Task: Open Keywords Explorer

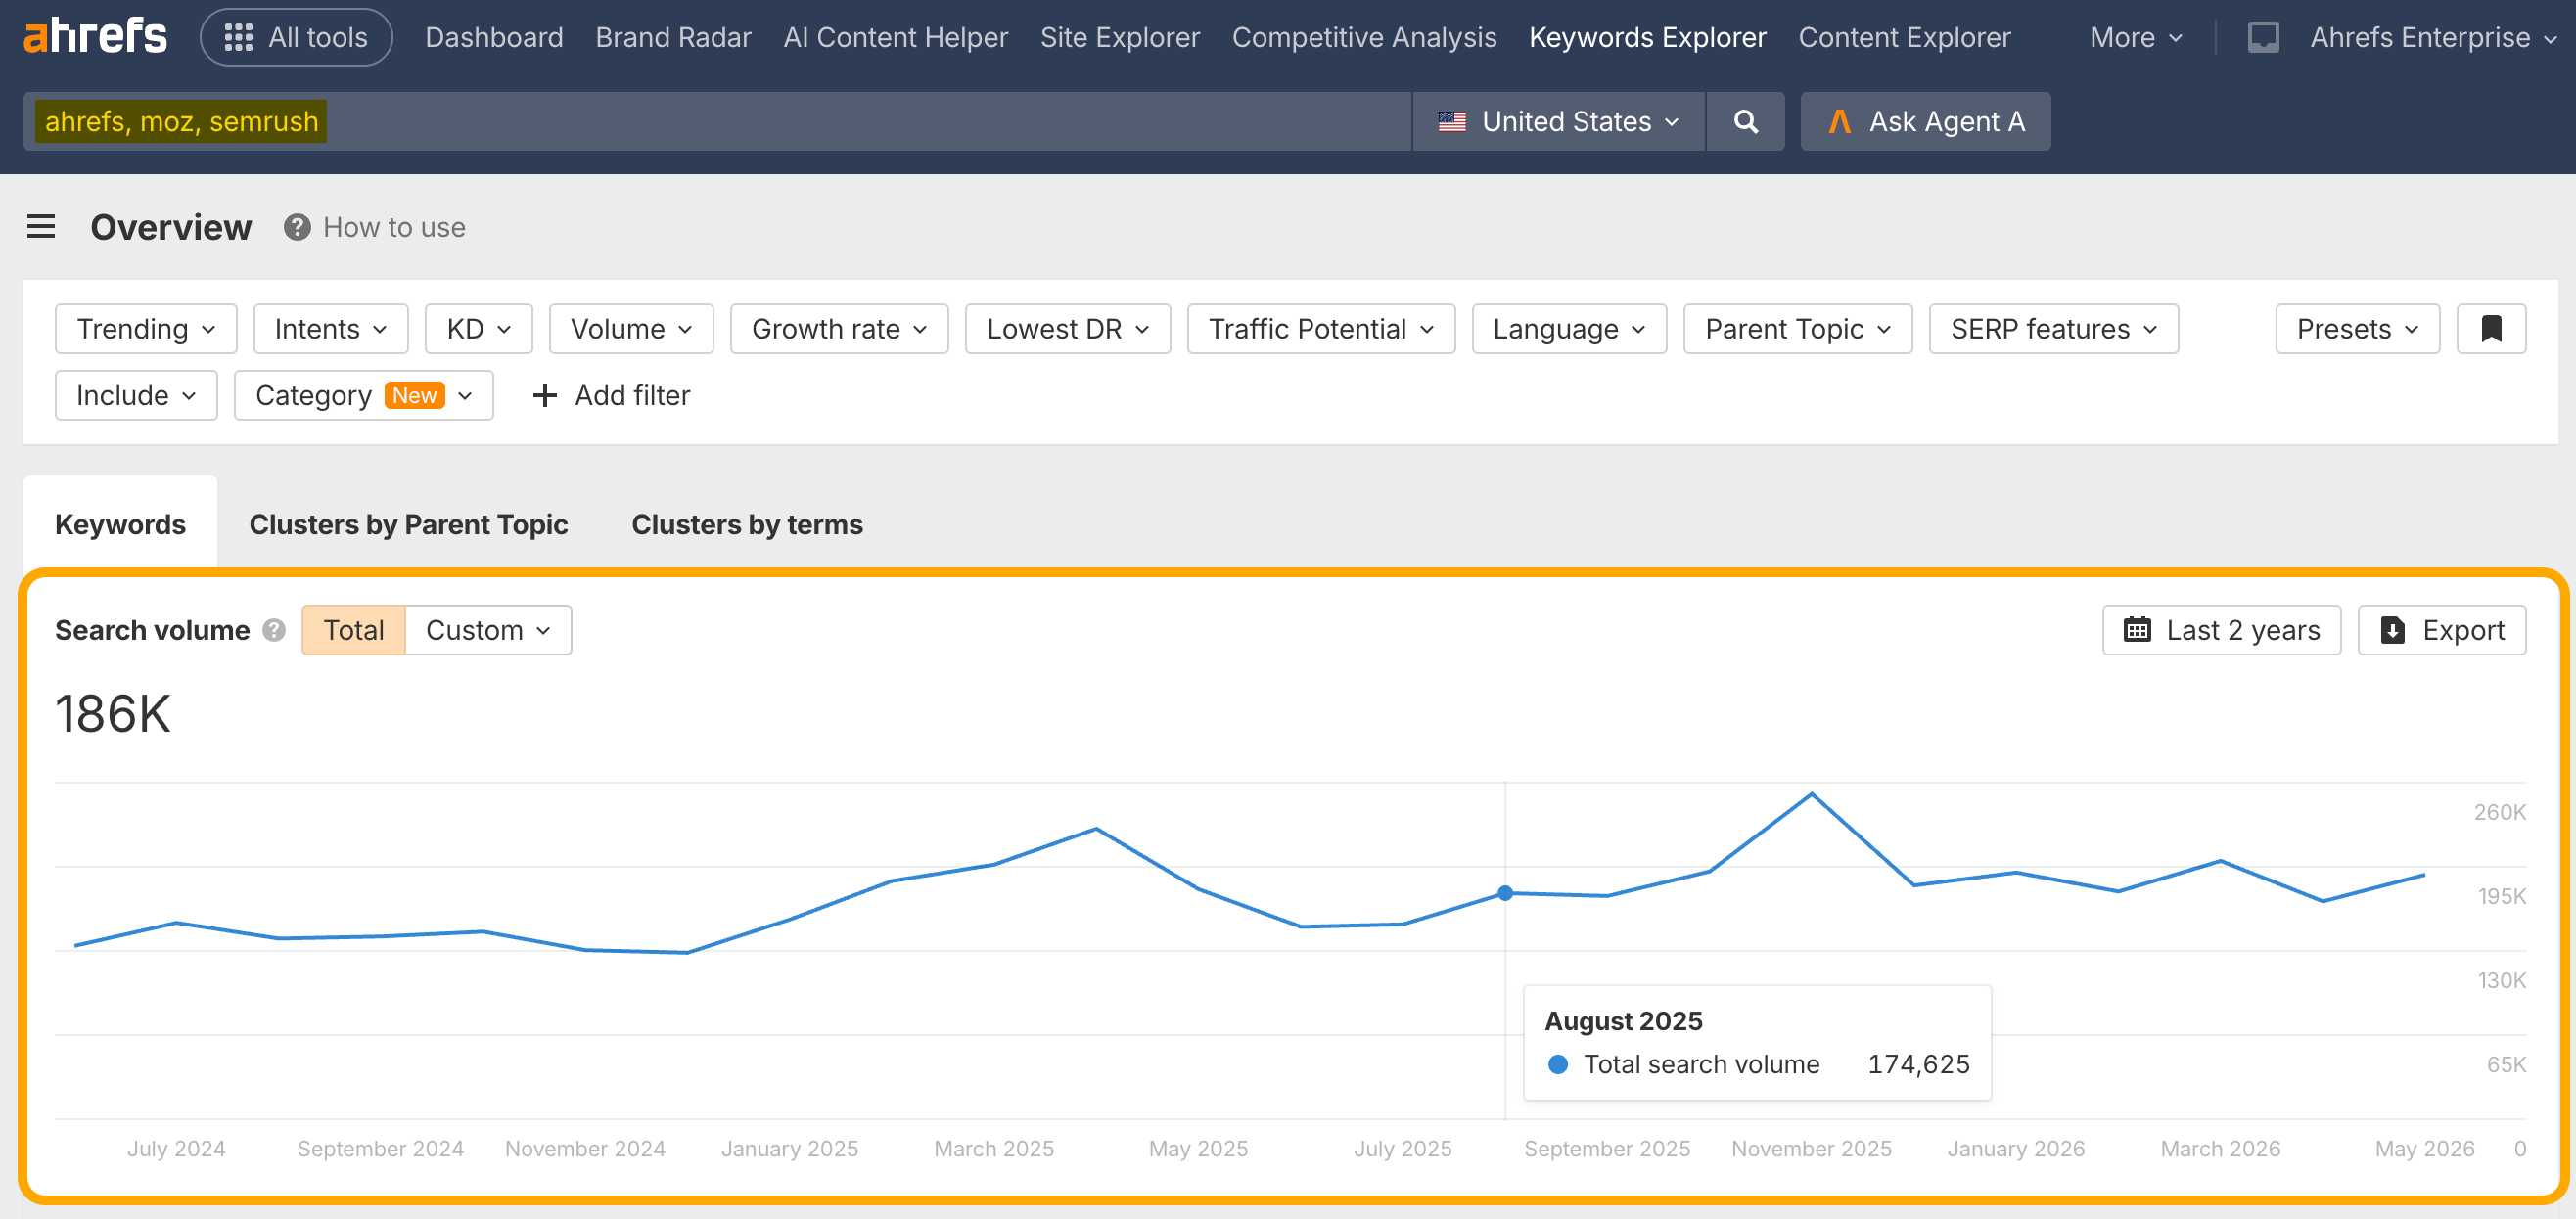Action: [x=1647, y=37]
